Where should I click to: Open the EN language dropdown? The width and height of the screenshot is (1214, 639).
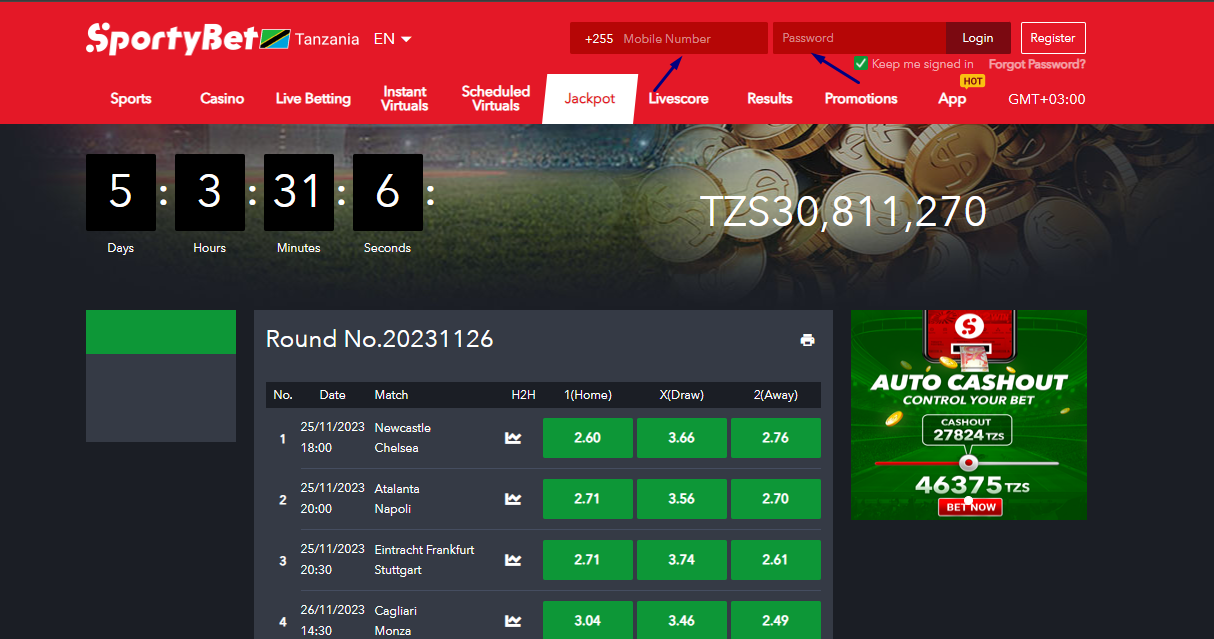point(392,39)
